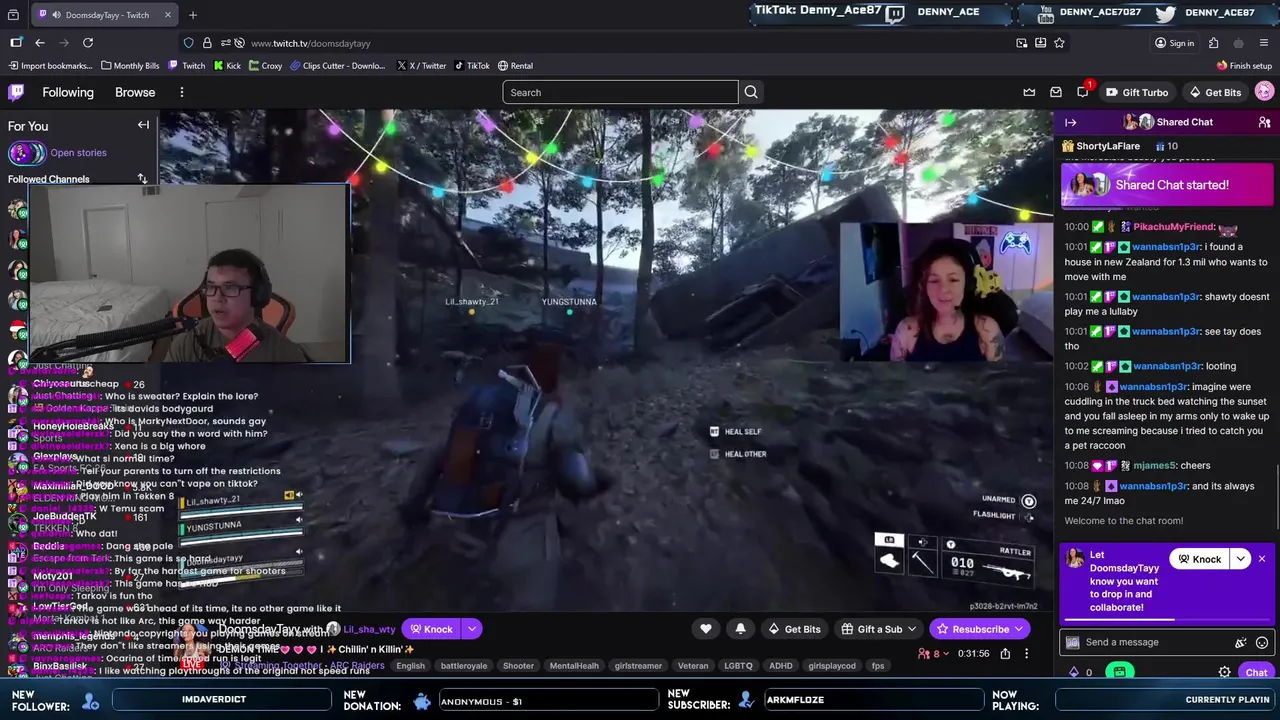This screenshot has width=1280, height=720.
Task: Open the emote picker in chat input
Action: 1262,643
